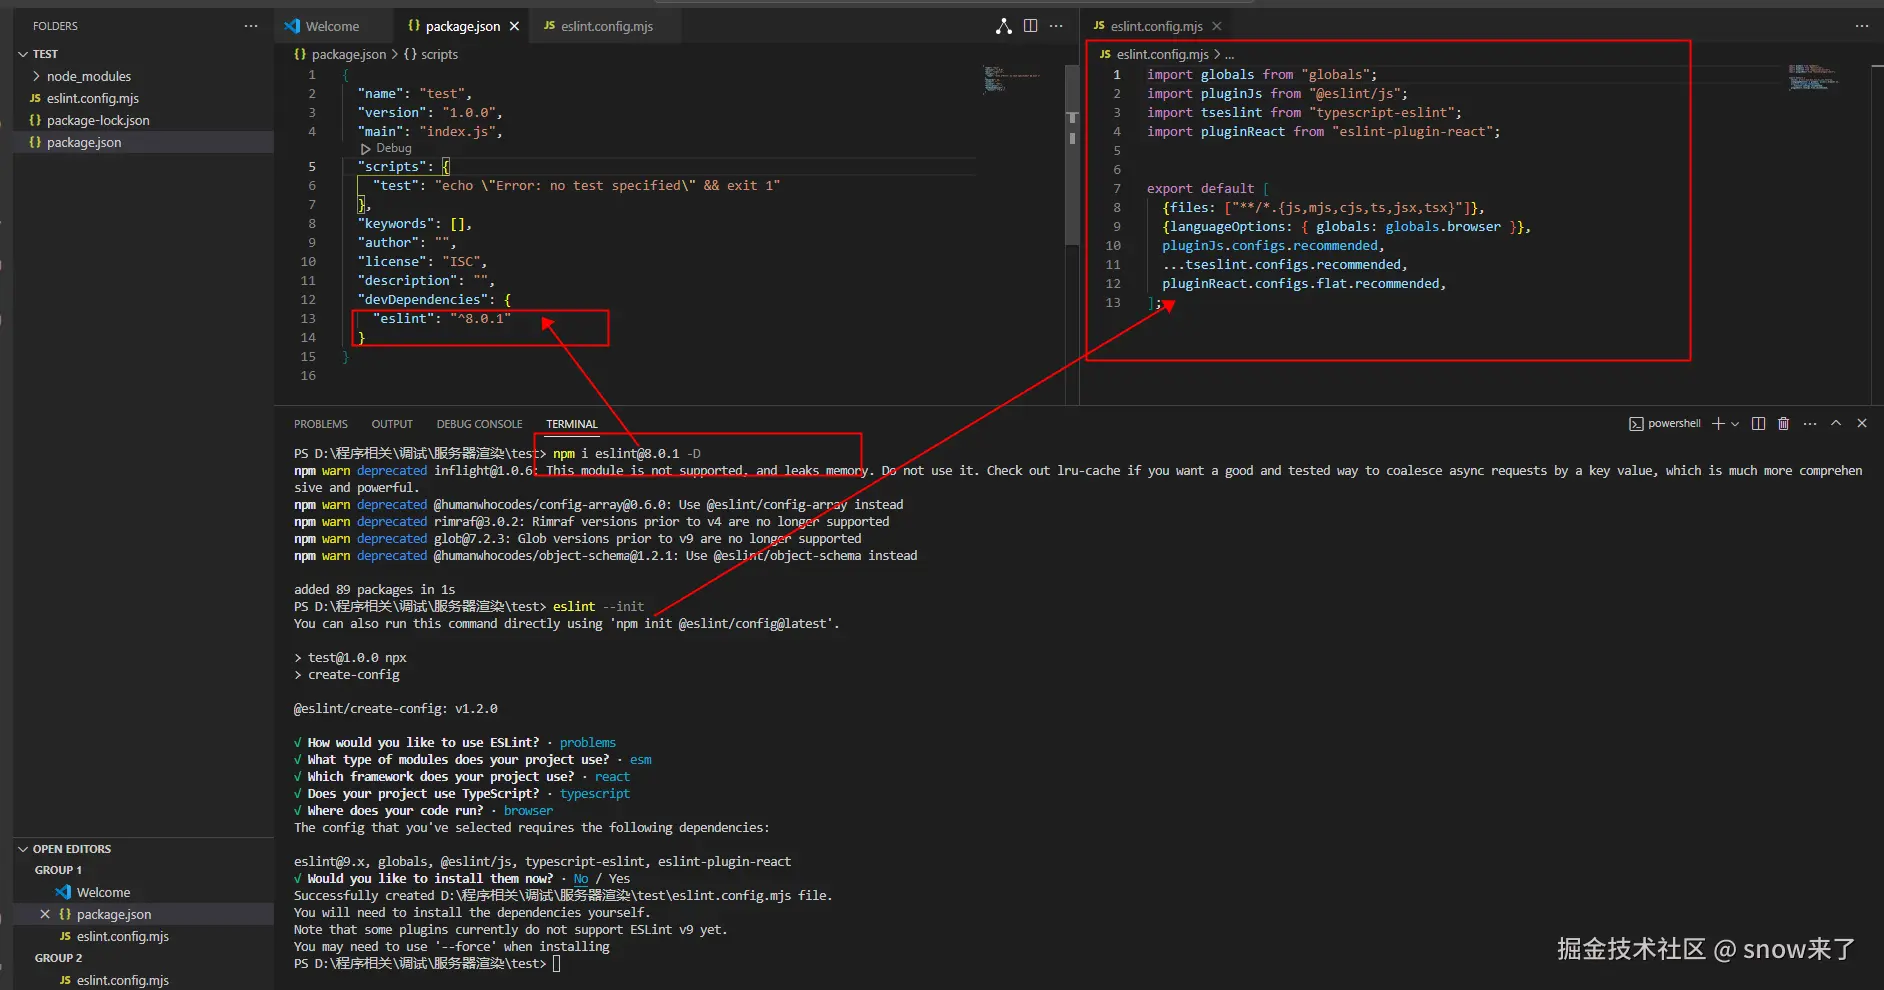Collapse the TEST root folder
Screen dimensions: 1884x990
coord(23,54)
